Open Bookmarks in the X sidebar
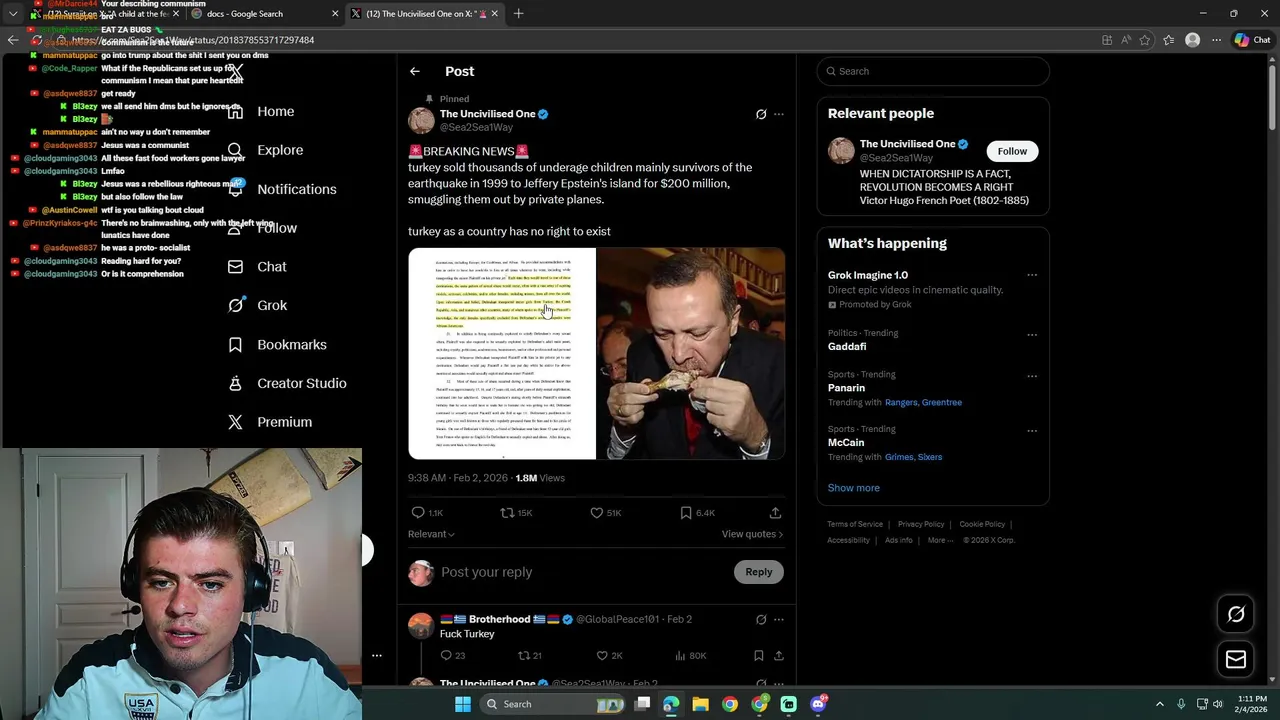The image size is (1280, 720). 277,344
